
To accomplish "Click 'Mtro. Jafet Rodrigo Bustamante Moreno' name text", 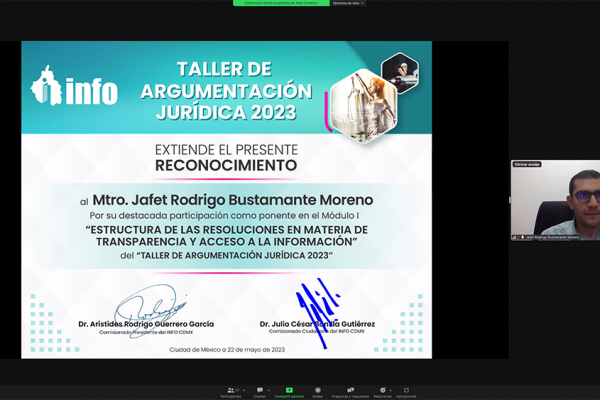I will point(233,200).
